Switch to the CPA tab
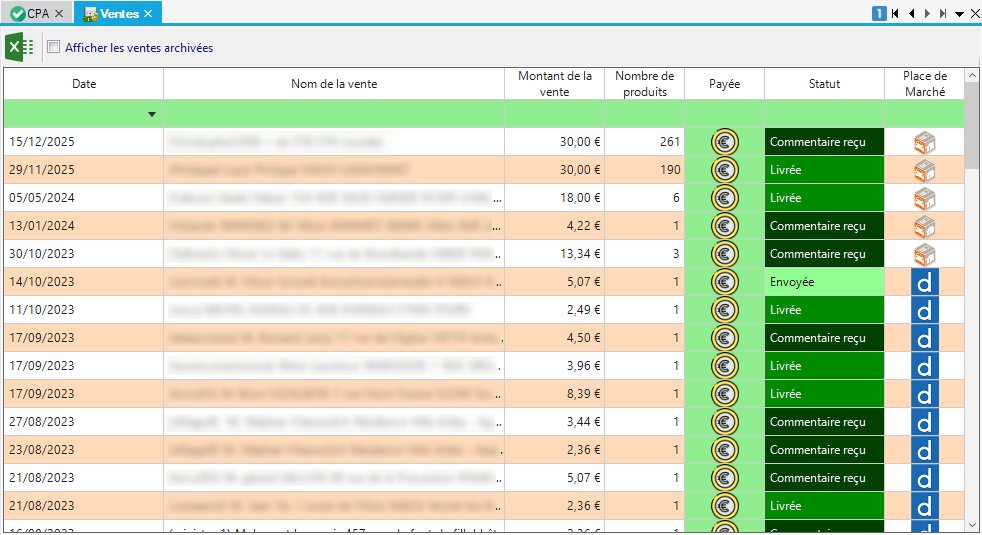Screen dimensions: 982x535 (38, 13)
